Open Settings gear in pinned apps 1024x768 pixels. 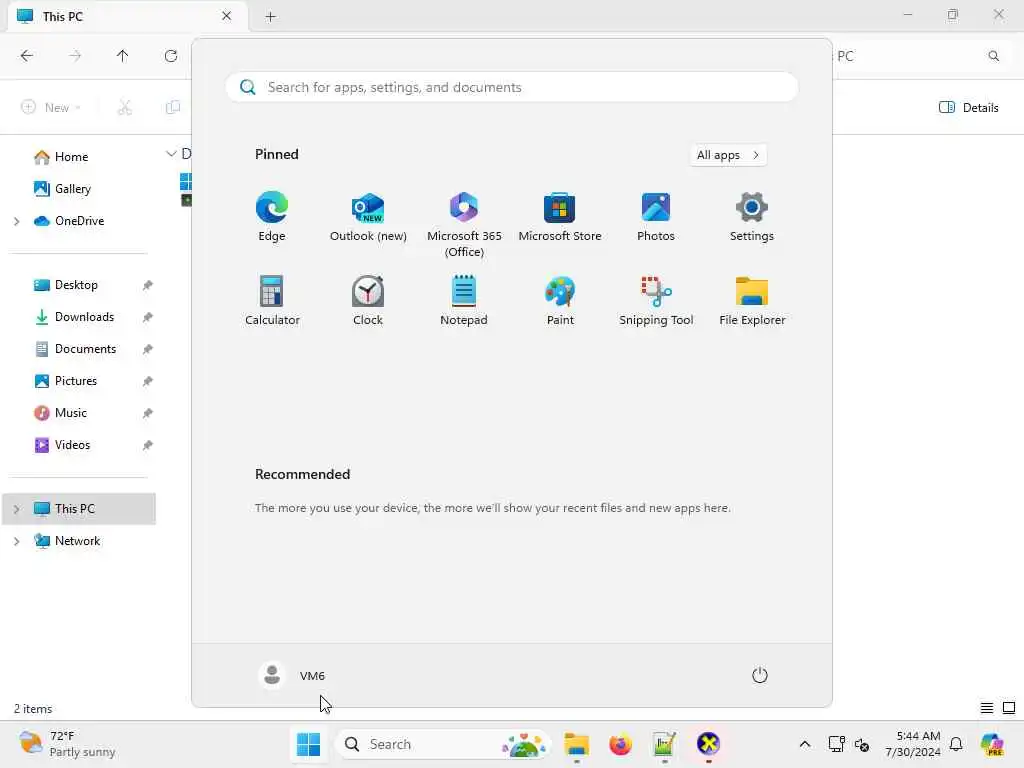coord(752,217)
